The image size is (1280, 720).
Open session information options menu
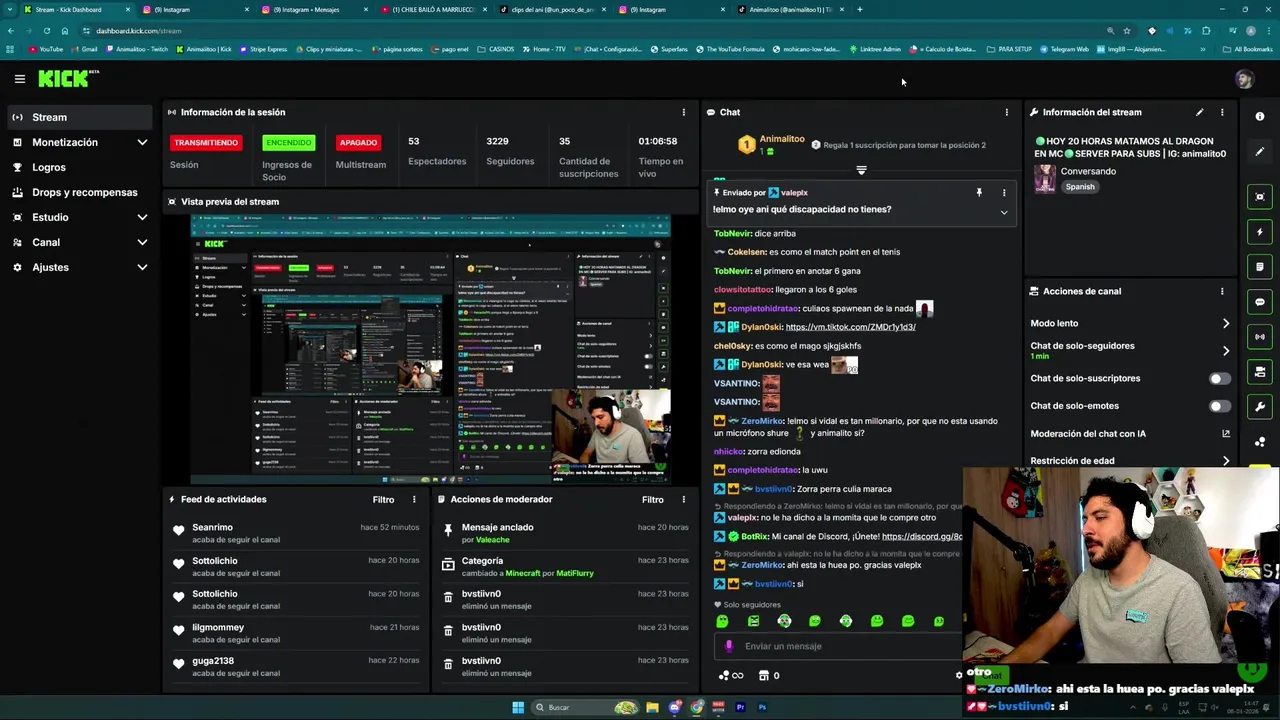click(x=684, y=112)
